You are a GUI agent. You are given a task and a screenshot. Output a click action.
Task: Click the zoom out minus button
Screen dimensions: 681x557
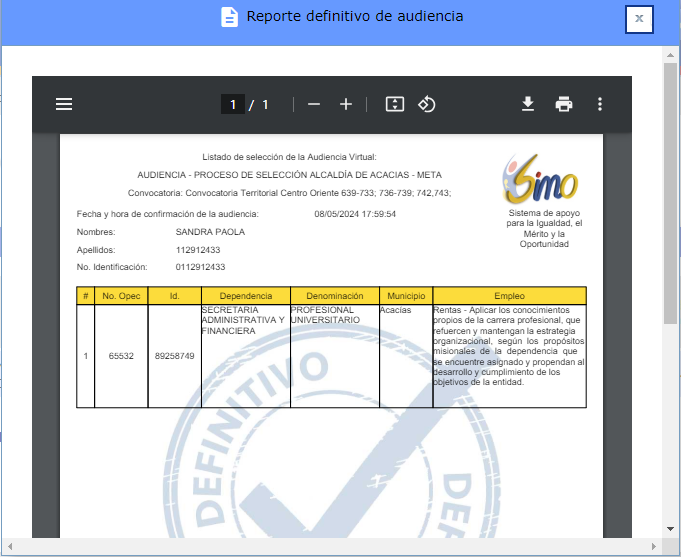[x=314, y=104]
